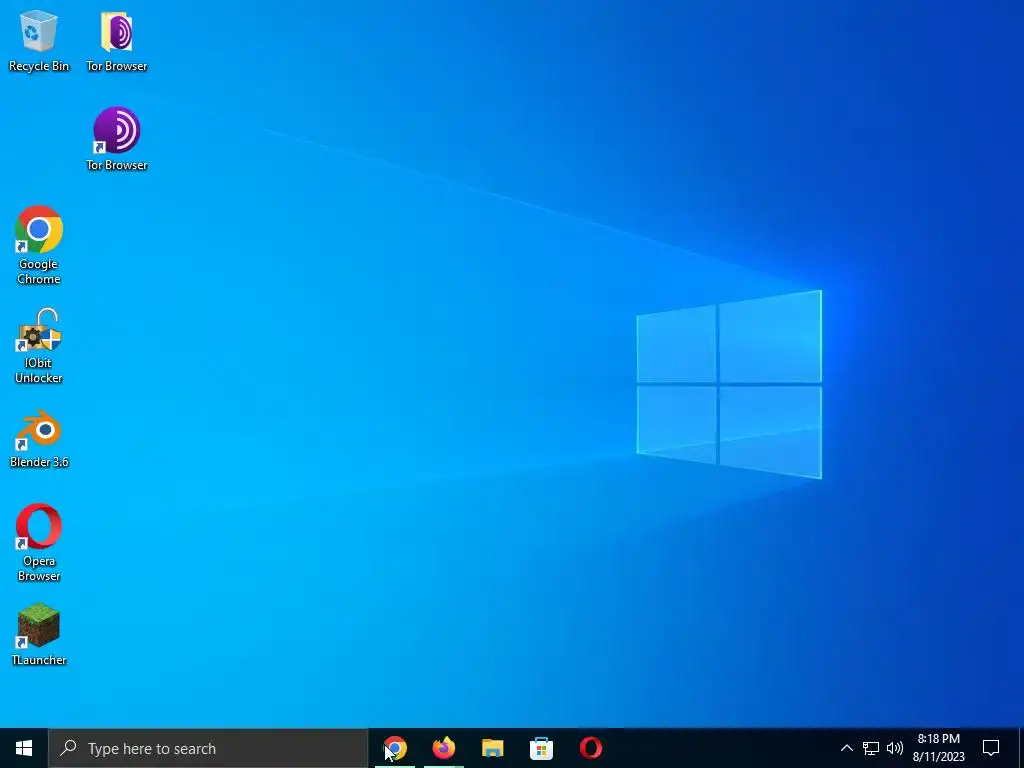The width and height of the screenshot is (1024, 768).
Task: Open Opera from the taskbar
Action: [x=590, y=748]
